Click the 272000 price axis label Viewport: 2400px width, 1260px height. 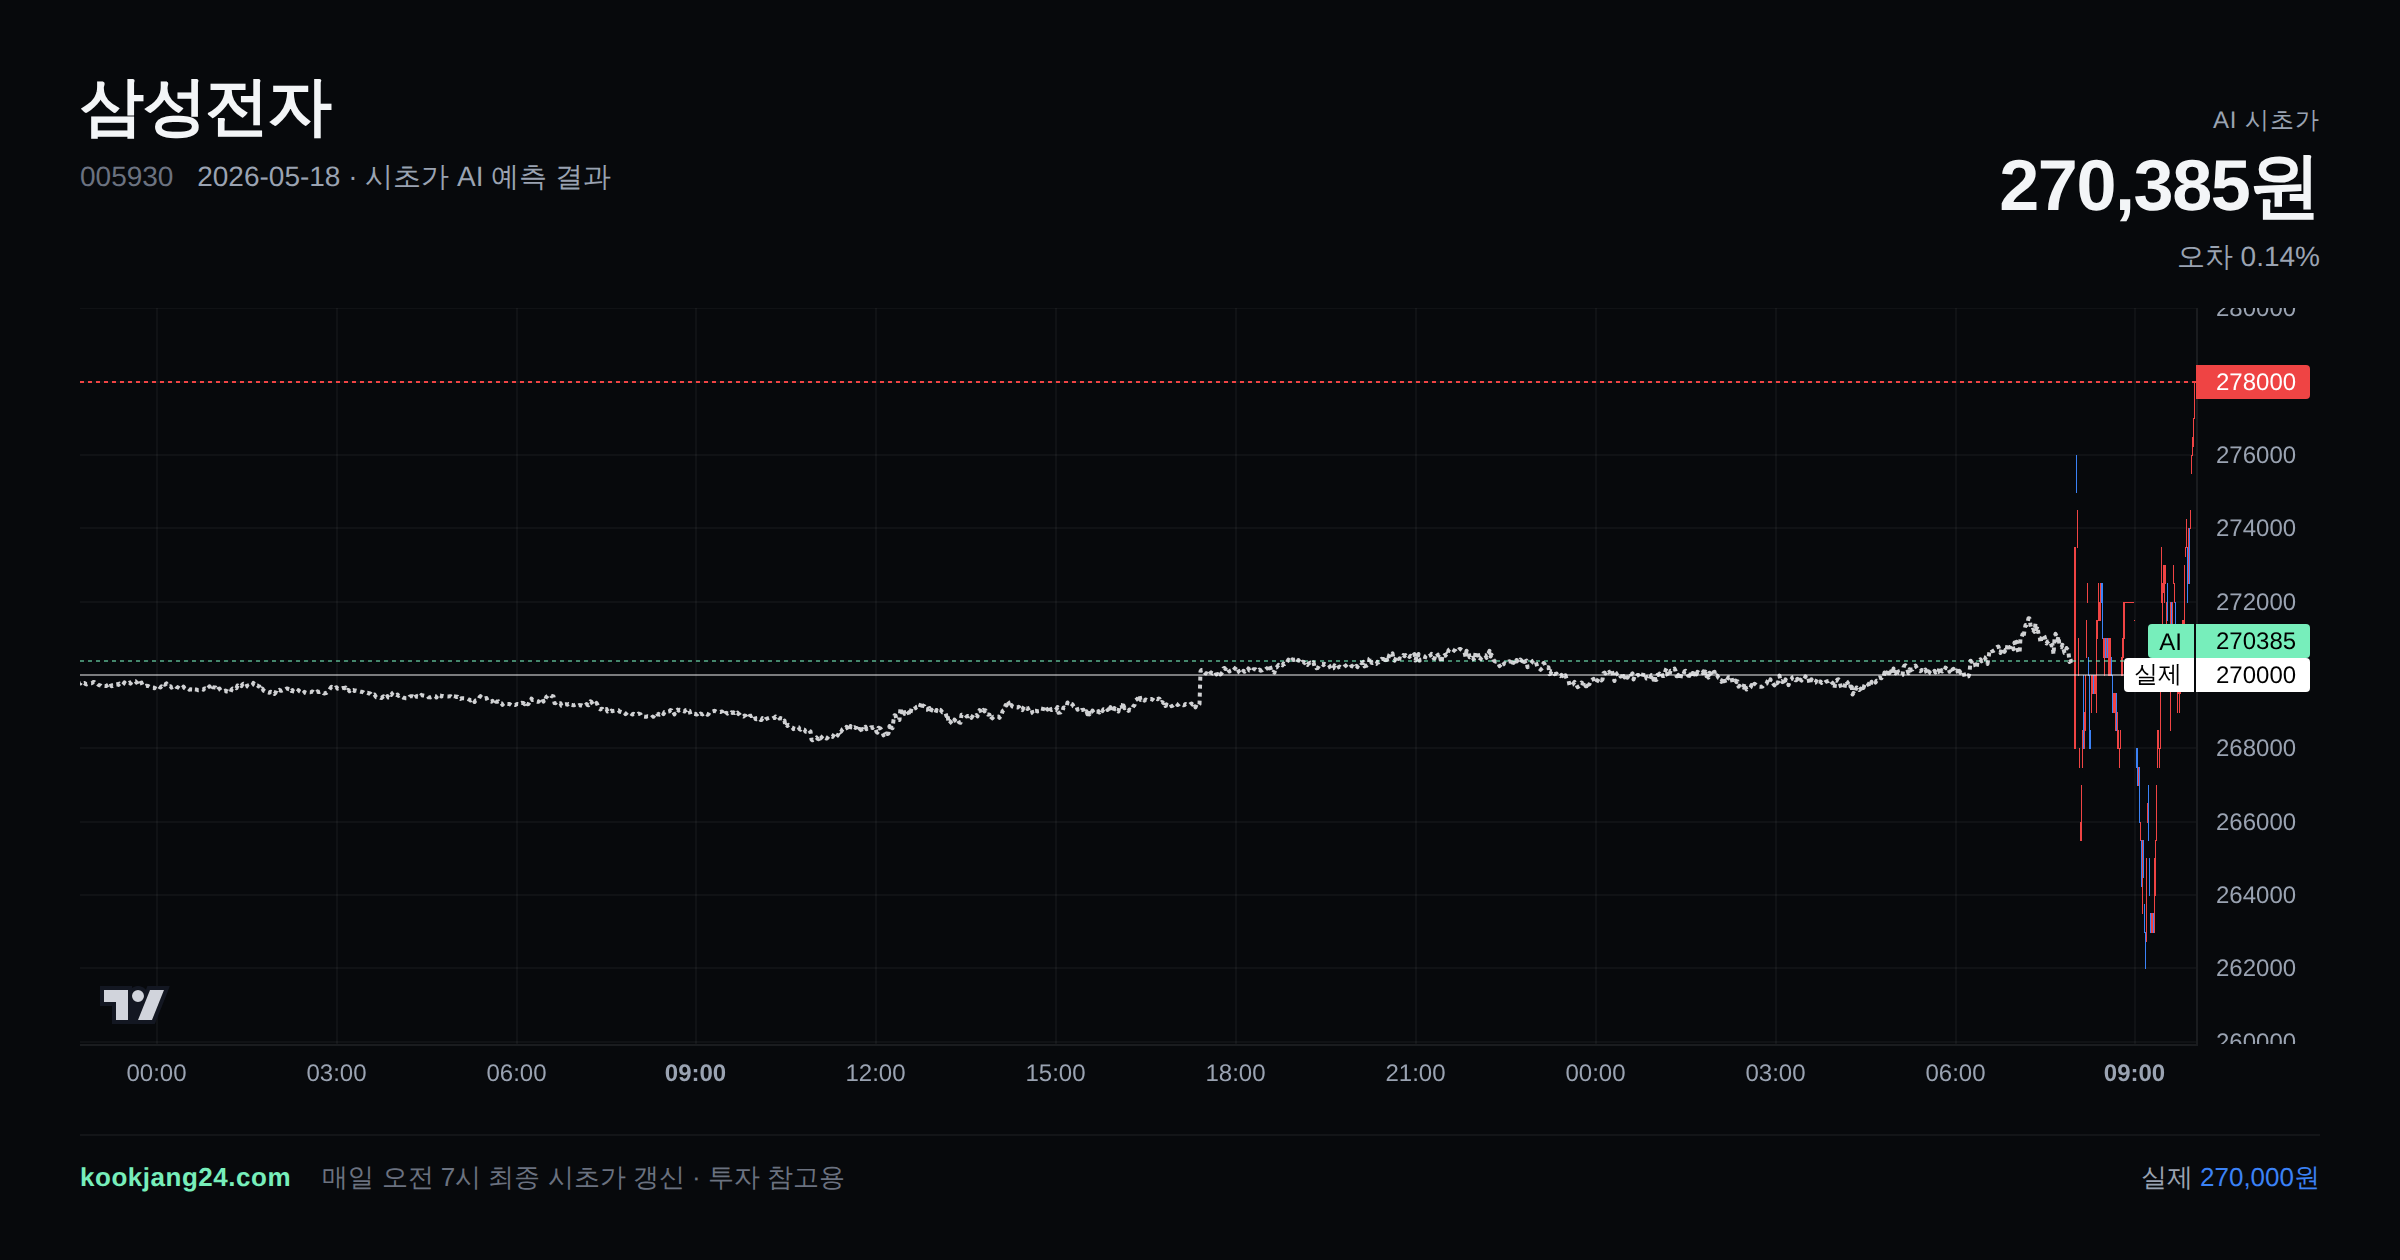click(2256, 602)
